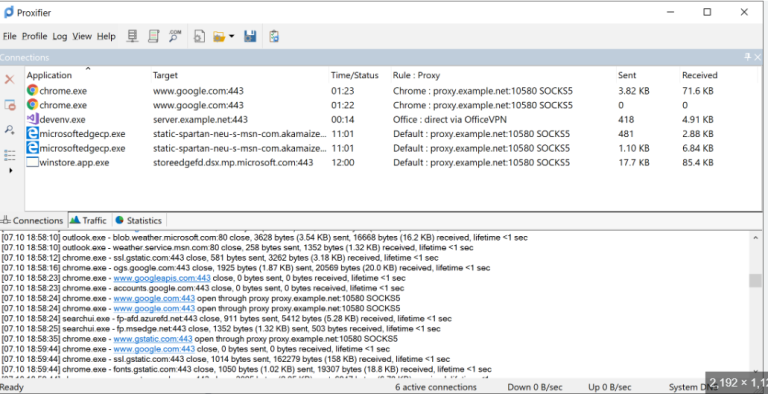Sort by the Target column header

(x=165, y=75)
